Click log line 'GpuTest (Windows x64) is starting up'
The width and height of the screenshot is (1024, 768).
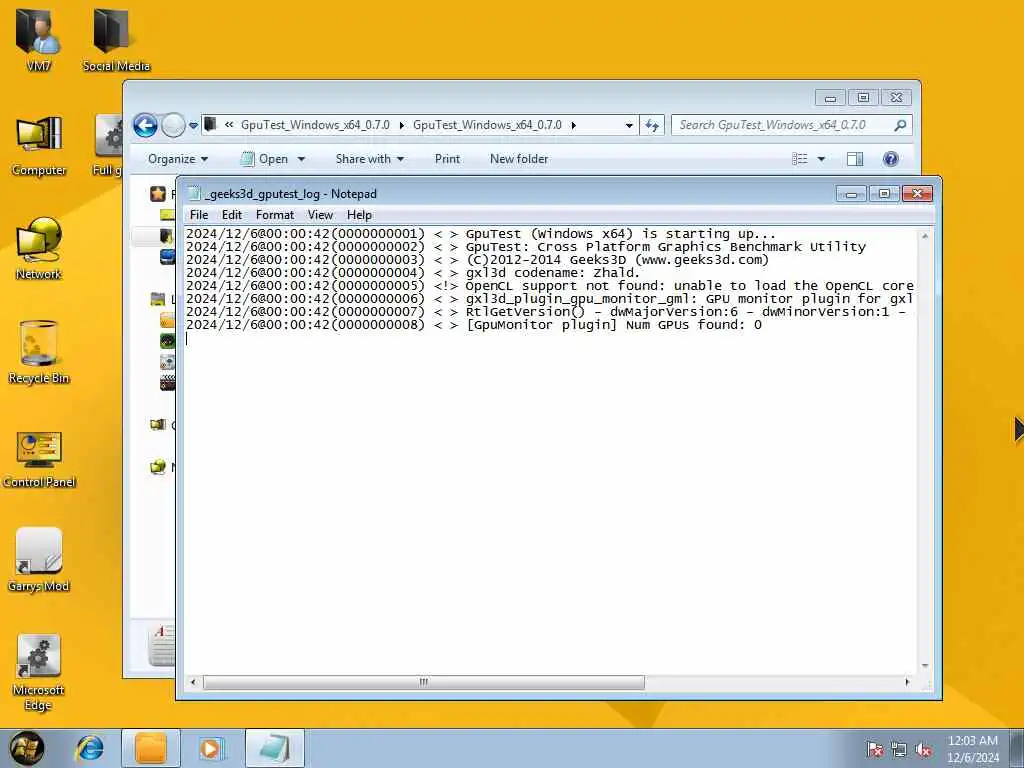pos(481,233)
